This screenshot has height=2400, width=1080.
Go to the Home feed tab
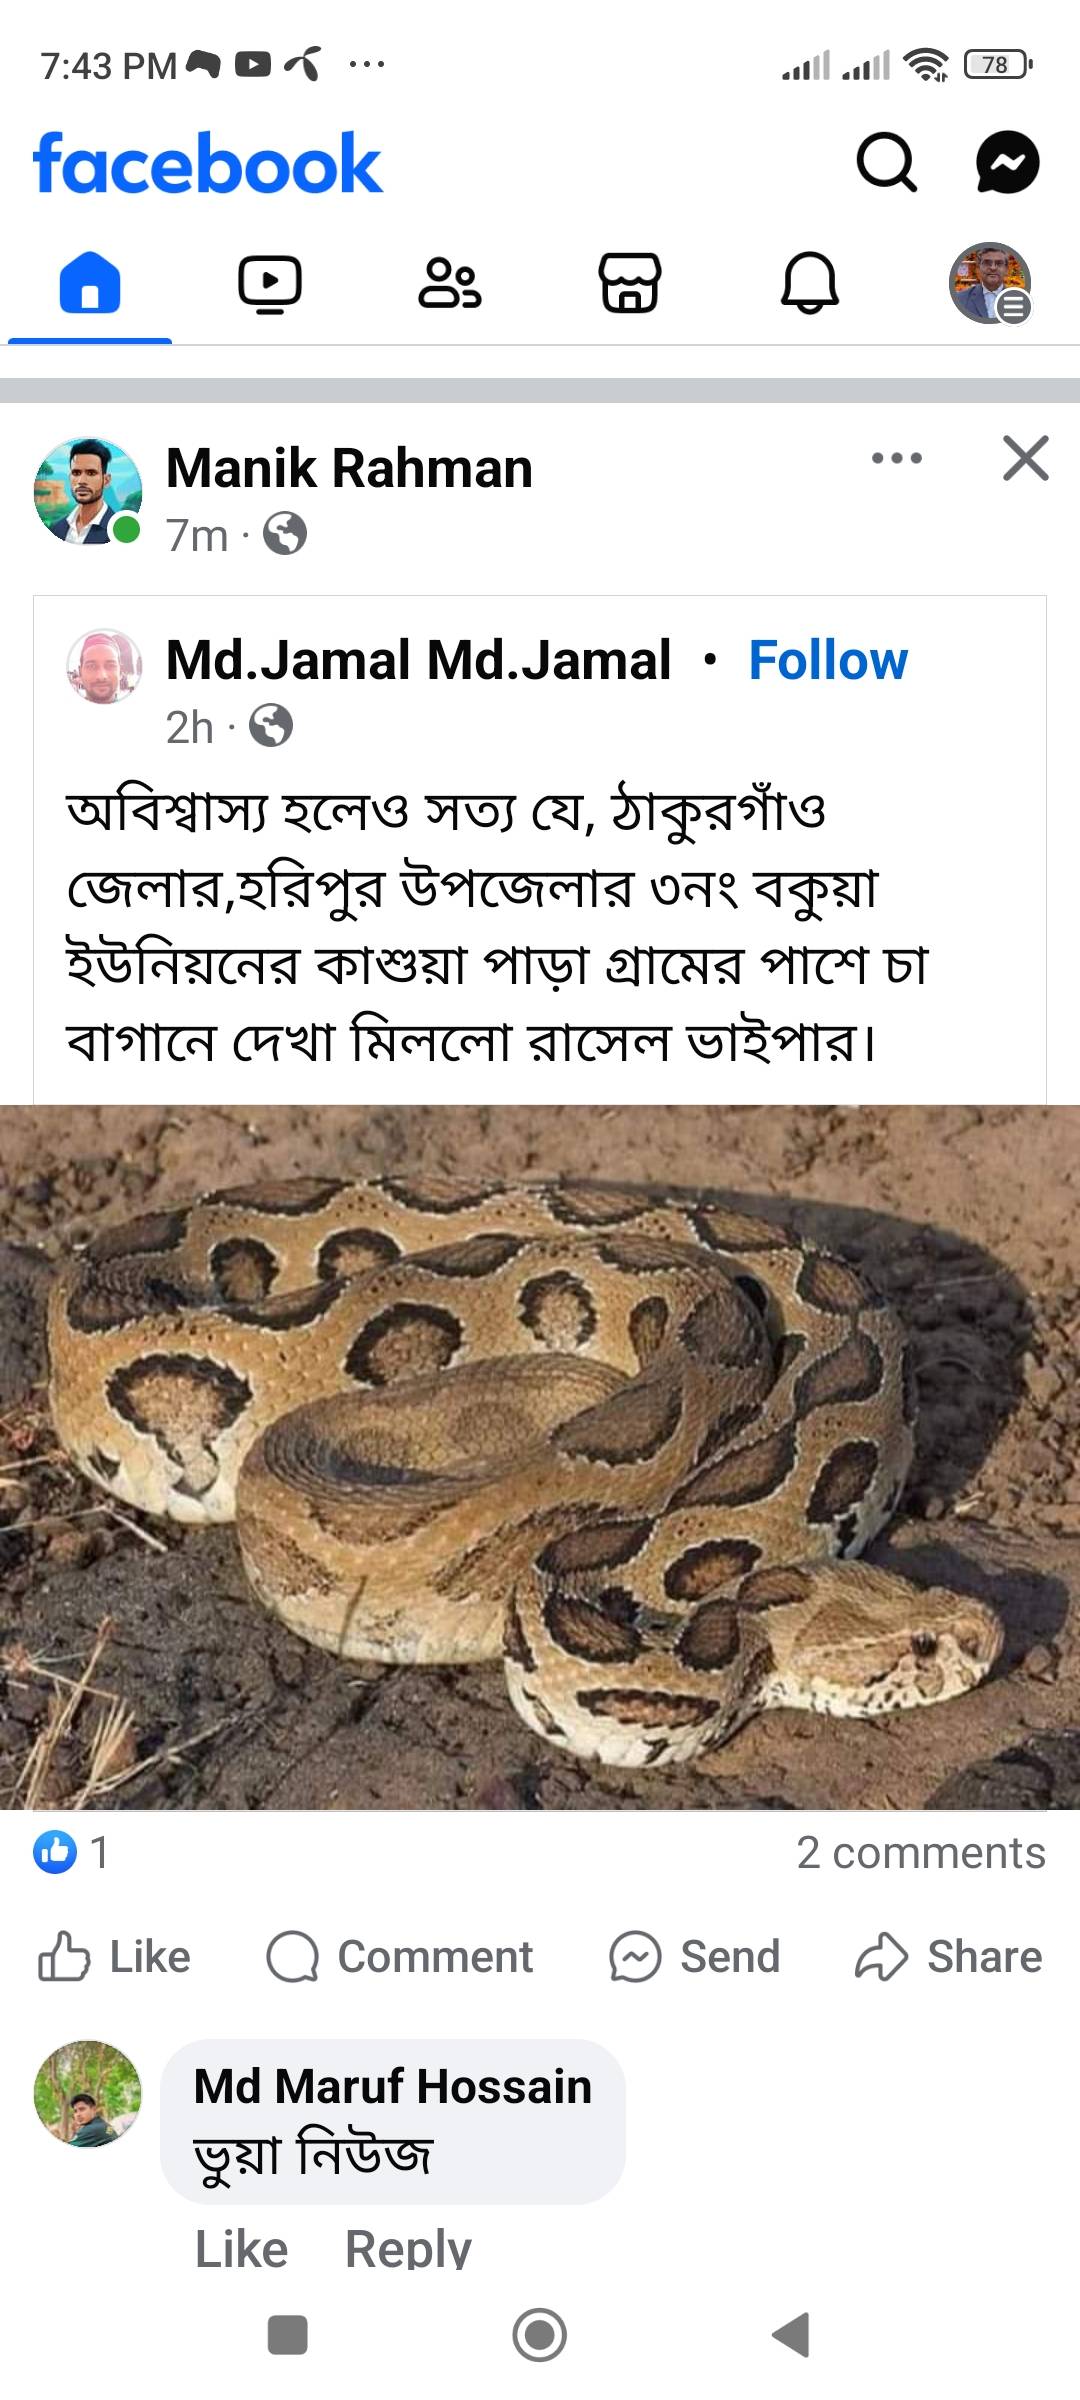(x=90, y=283)
